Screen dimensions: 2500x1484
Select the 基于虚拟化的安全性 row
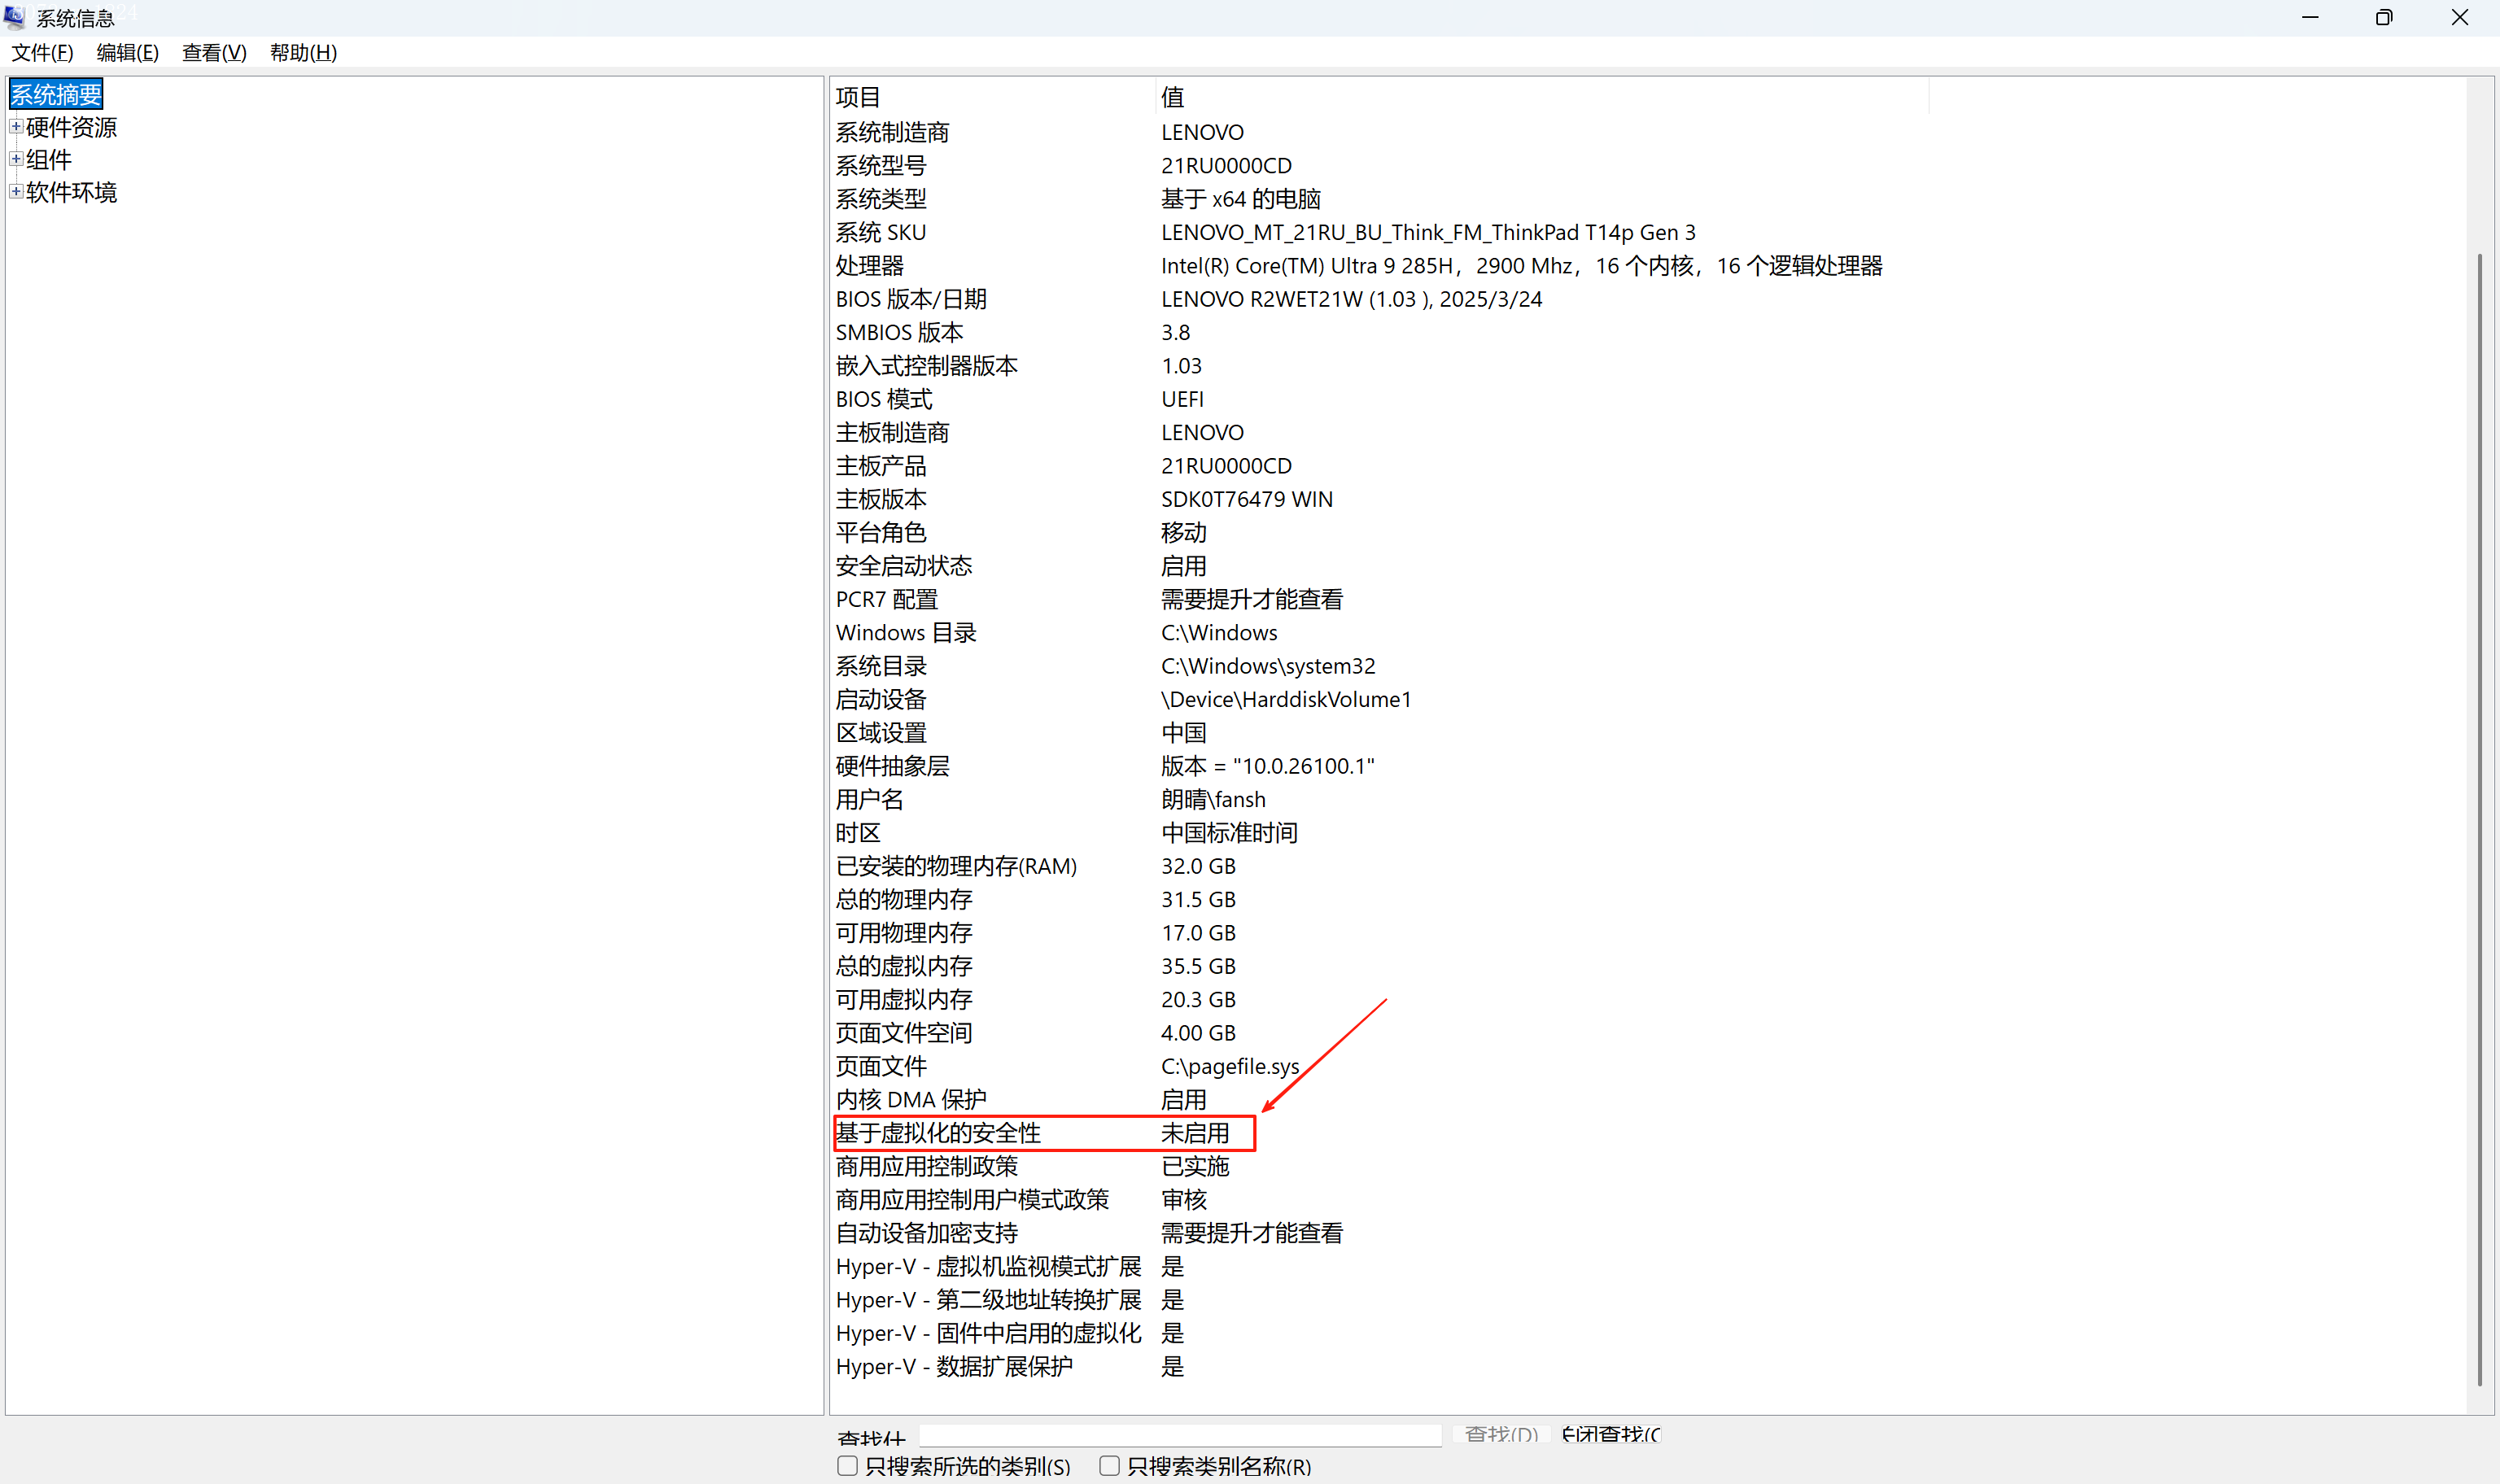[x=938, y=1133]
